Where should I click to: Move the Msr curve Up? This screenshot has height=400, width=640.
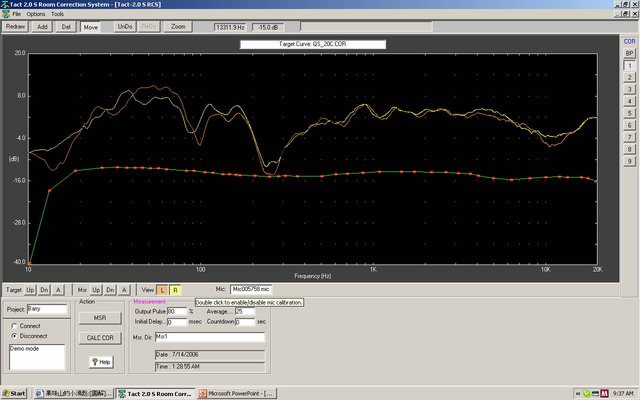[96, 290]
